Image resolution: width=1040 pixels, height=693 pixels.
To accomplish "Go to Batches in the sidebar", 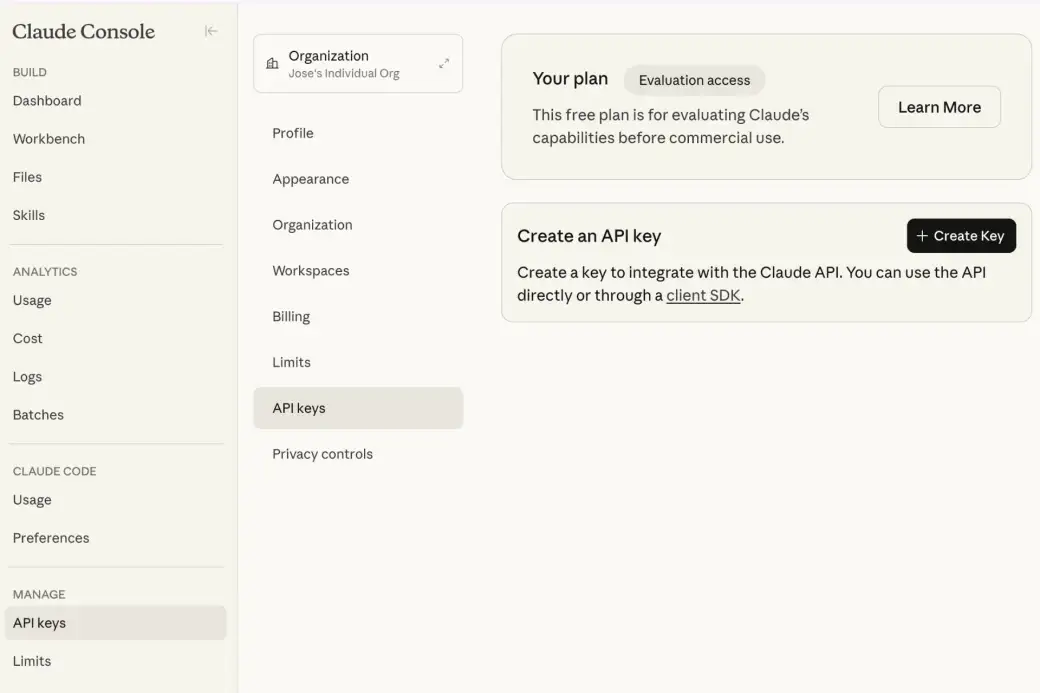I will point(38,415).
